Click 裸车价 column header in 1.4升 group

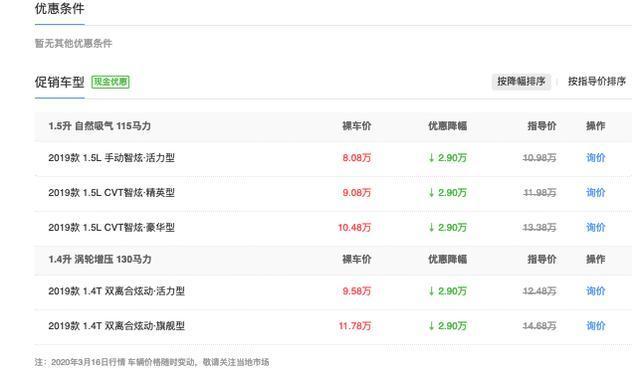pyautogui.click(x=357, y=259)
